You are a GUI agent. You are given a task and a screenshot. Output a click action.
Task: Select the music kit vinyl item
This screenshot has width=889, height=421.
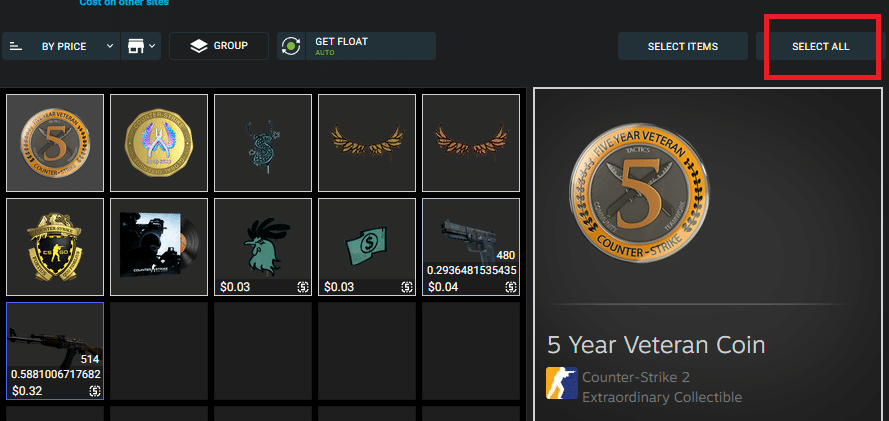point(159,247)
